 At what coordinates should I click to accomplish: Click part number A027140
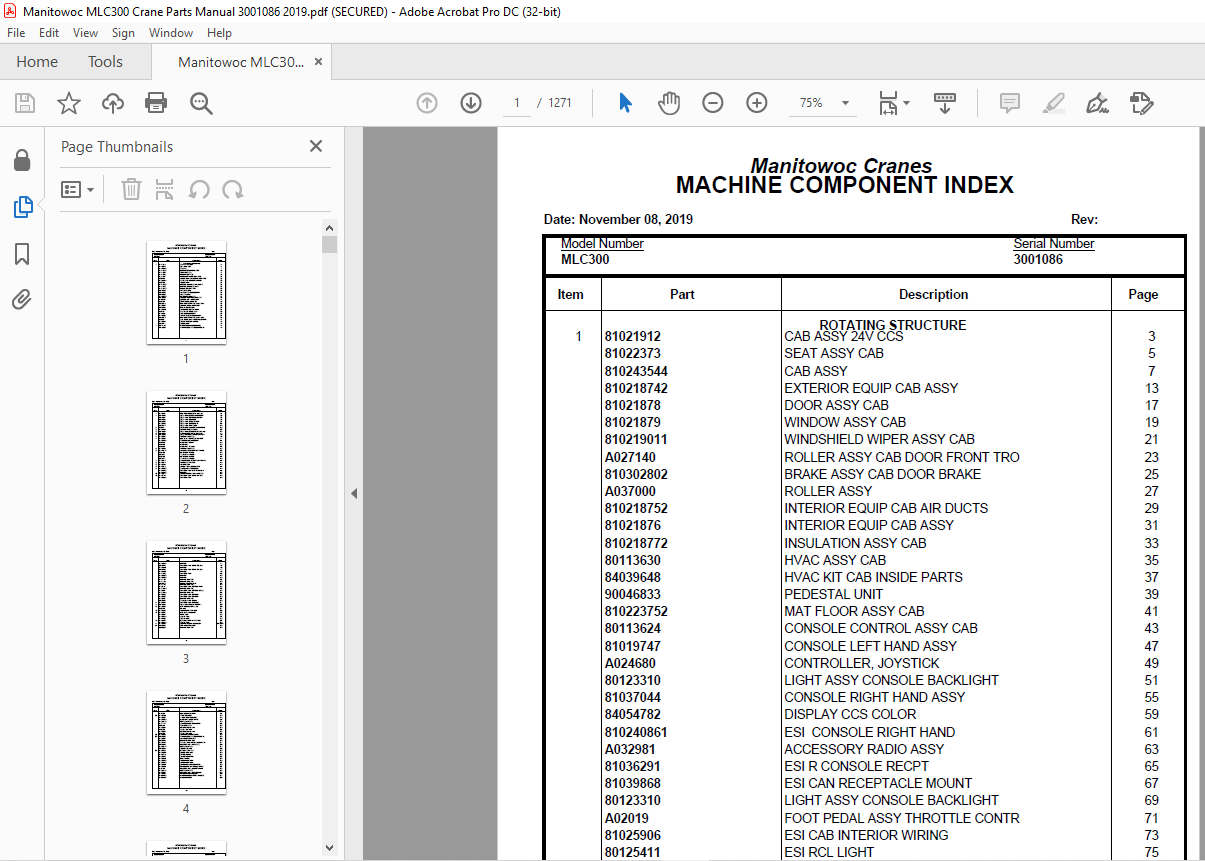coord(631,457)
